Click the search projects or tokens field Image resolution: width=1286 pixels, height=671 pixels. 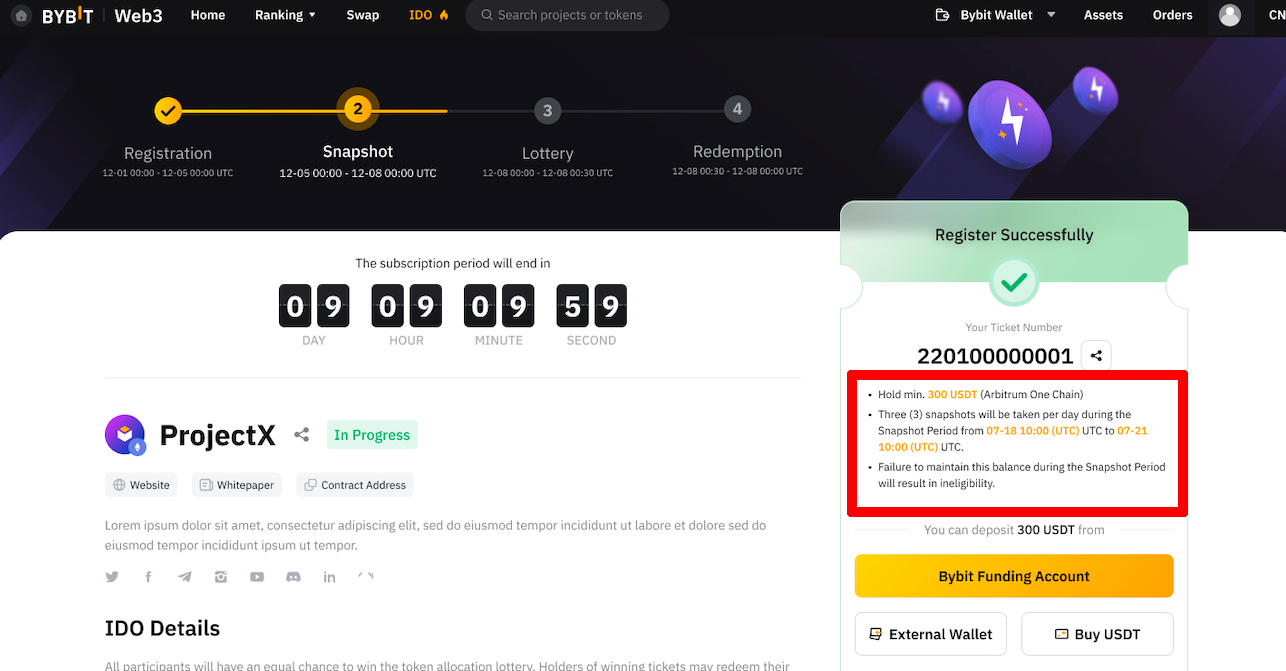click(x=567, y=15)
